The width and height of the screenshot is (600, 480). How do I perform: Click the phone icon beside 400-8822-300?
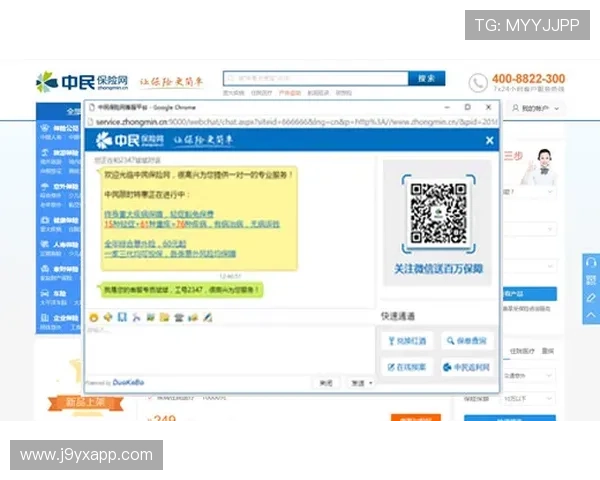click(478, 83)
